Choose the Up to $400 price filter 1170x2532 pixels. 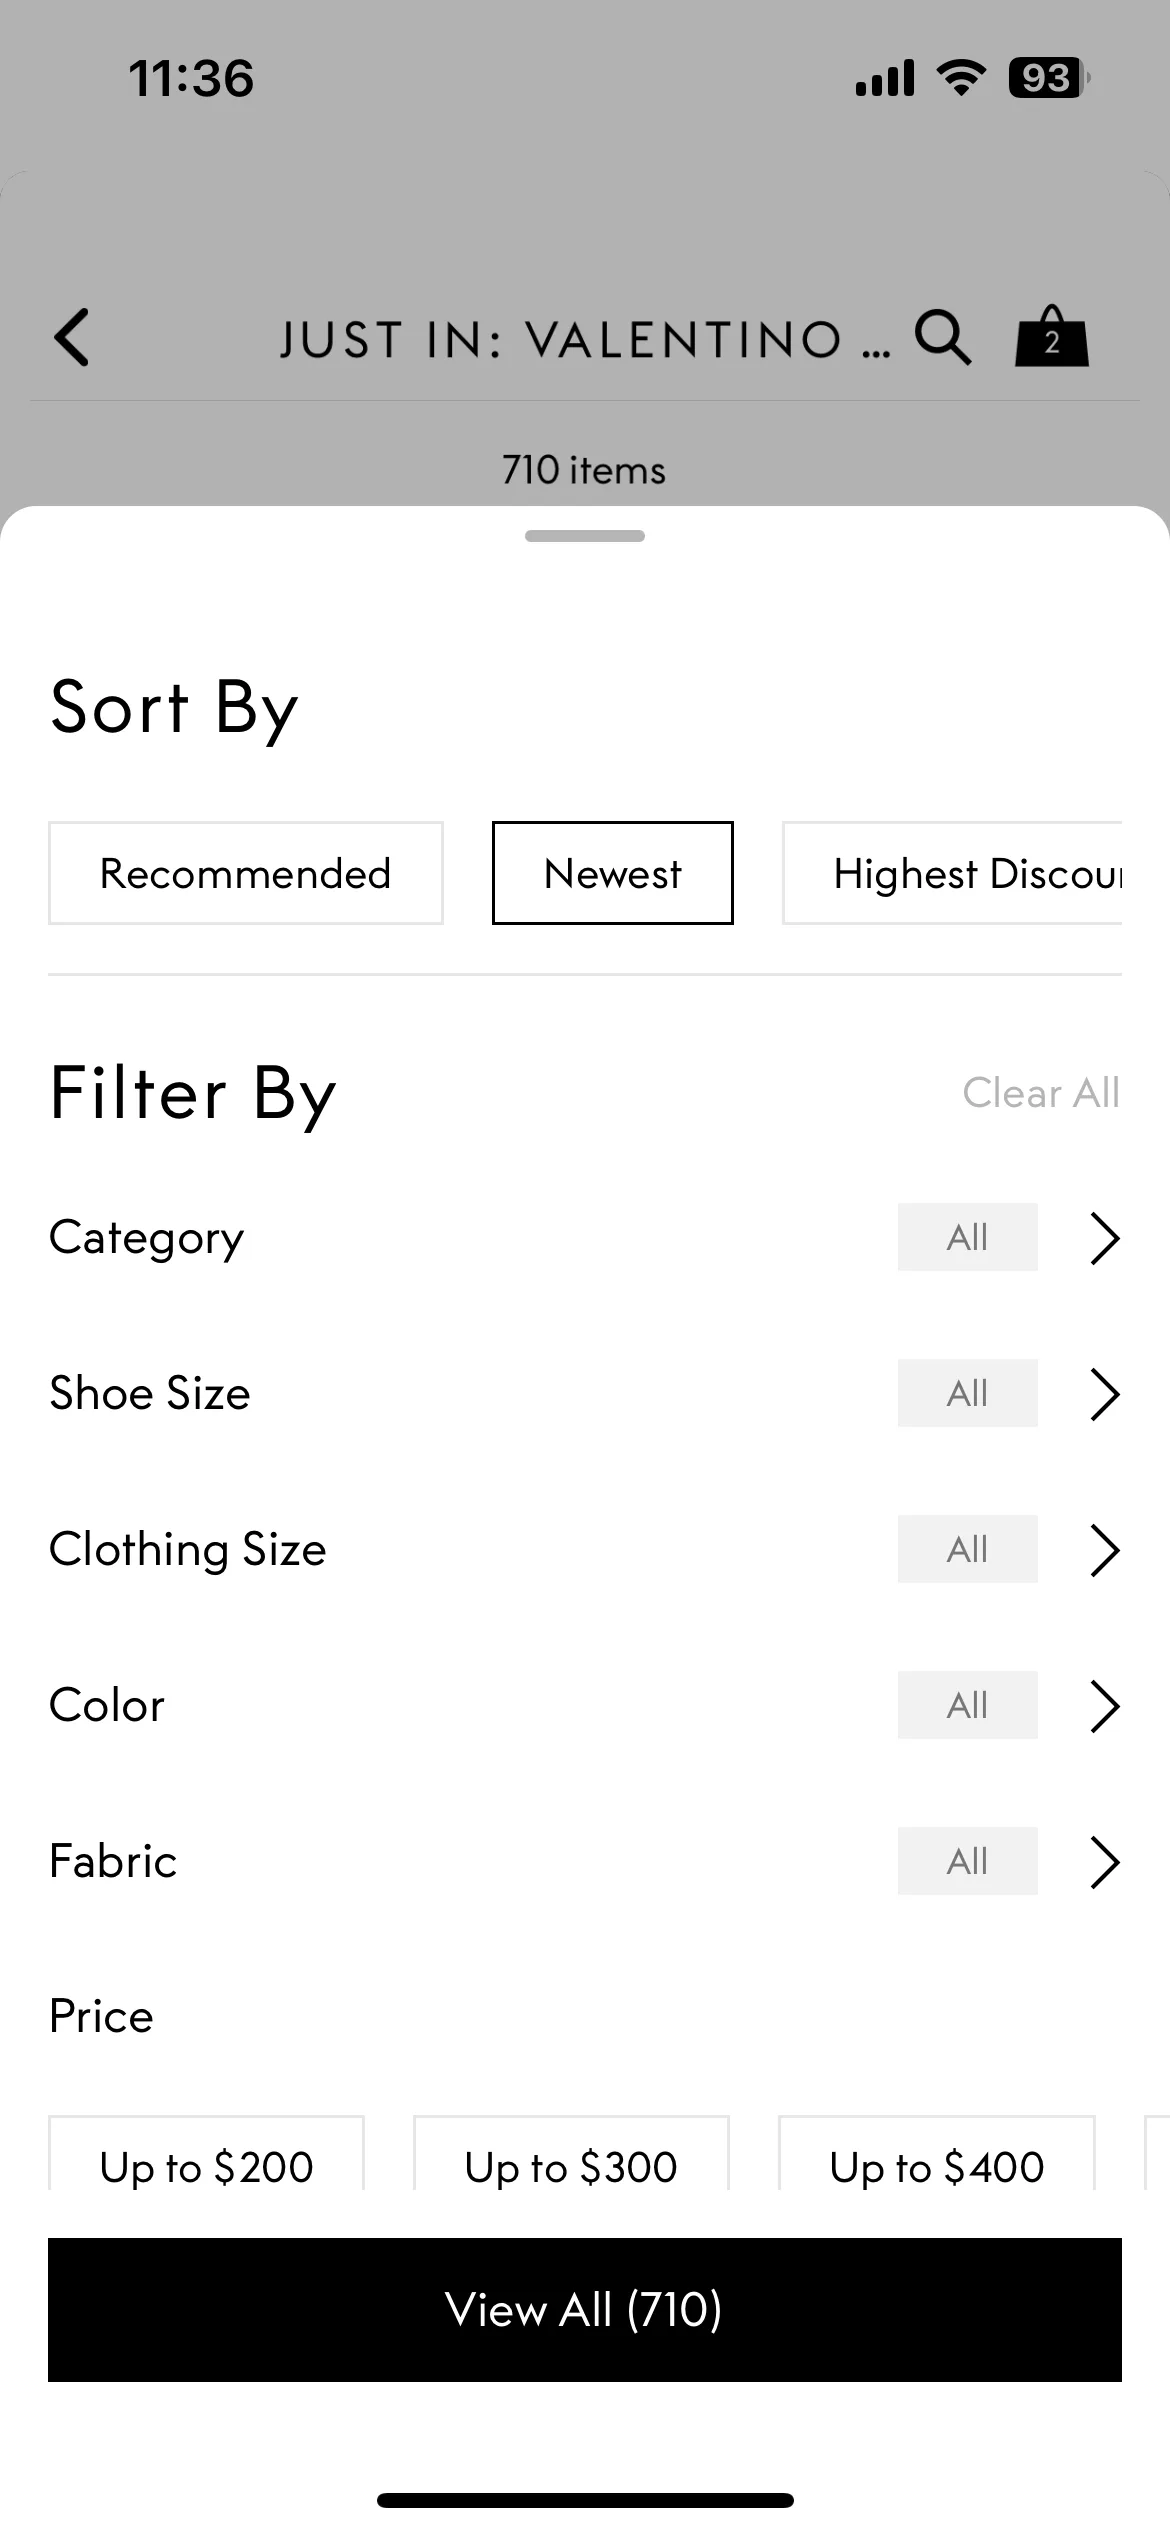click(937, 2153)
